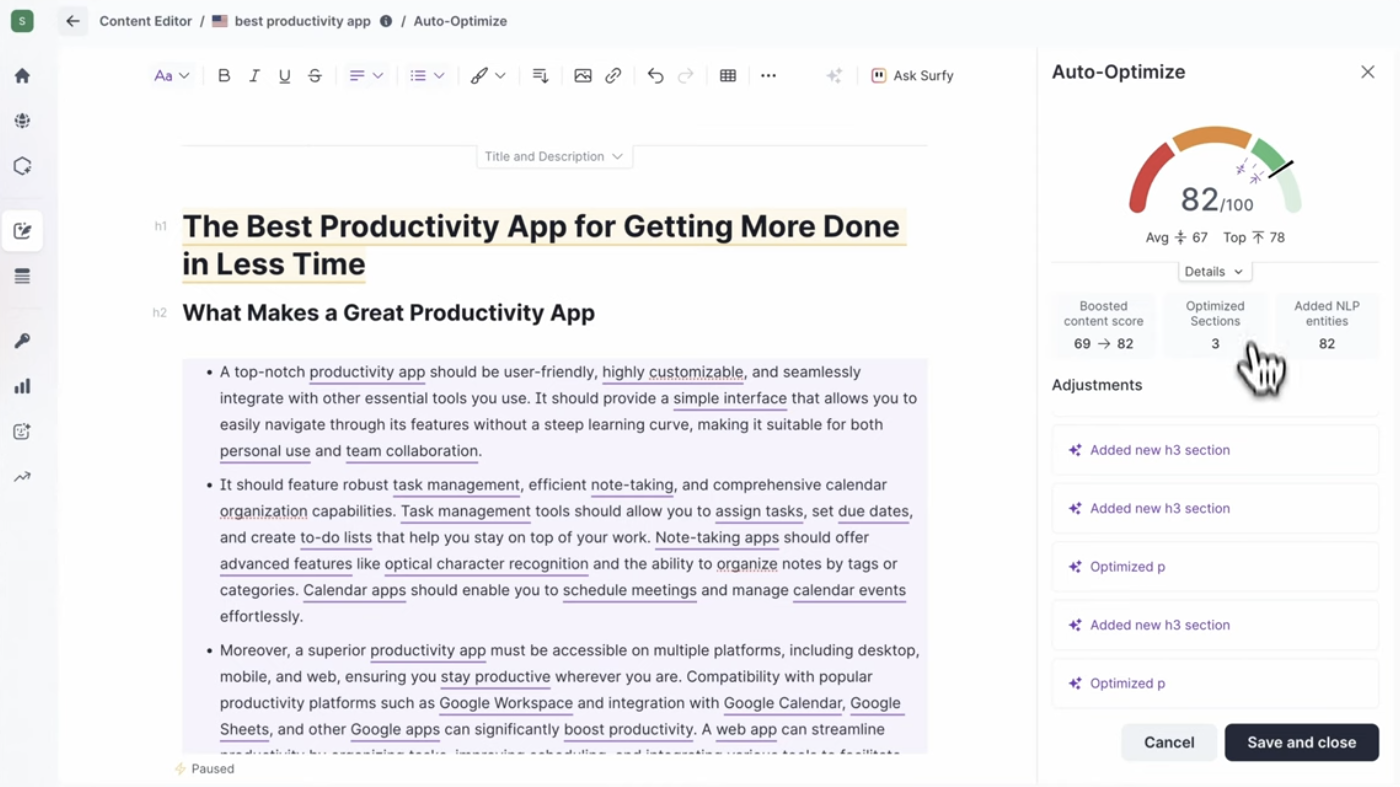Open the three-dot more options menu
Viewport: 1400px width, 787px height.
[768, 76]
